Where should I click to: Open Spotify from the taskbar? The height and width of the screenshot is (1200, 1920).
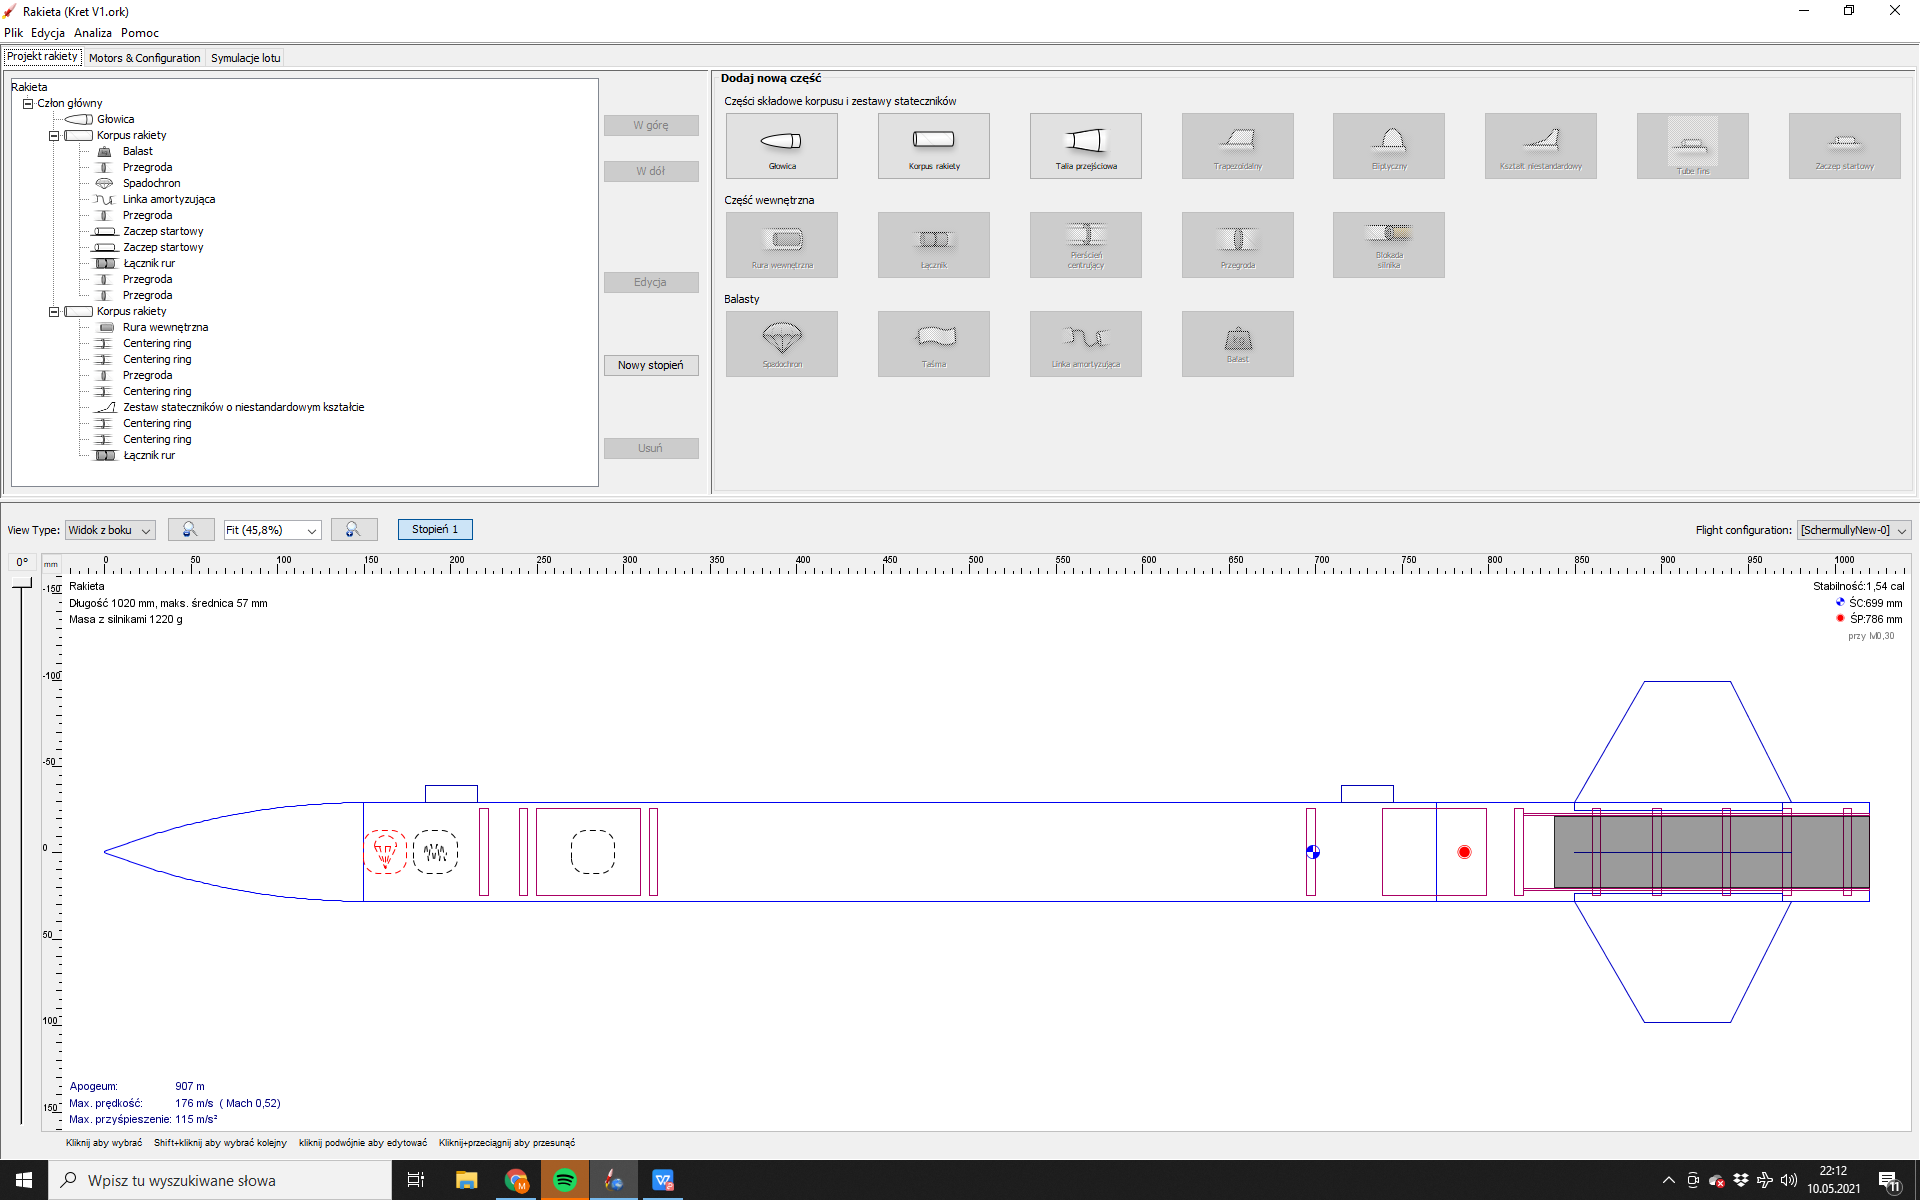(x=565, y=1180)
